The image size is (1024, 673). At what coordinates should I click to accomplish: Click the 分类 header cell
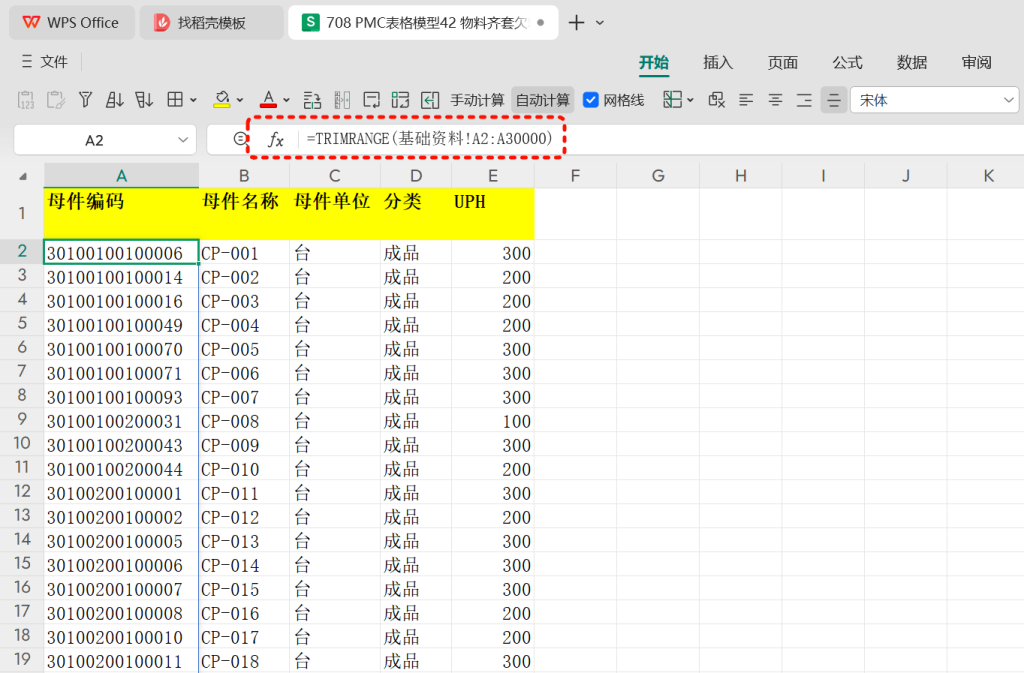(x=415, y=213)
